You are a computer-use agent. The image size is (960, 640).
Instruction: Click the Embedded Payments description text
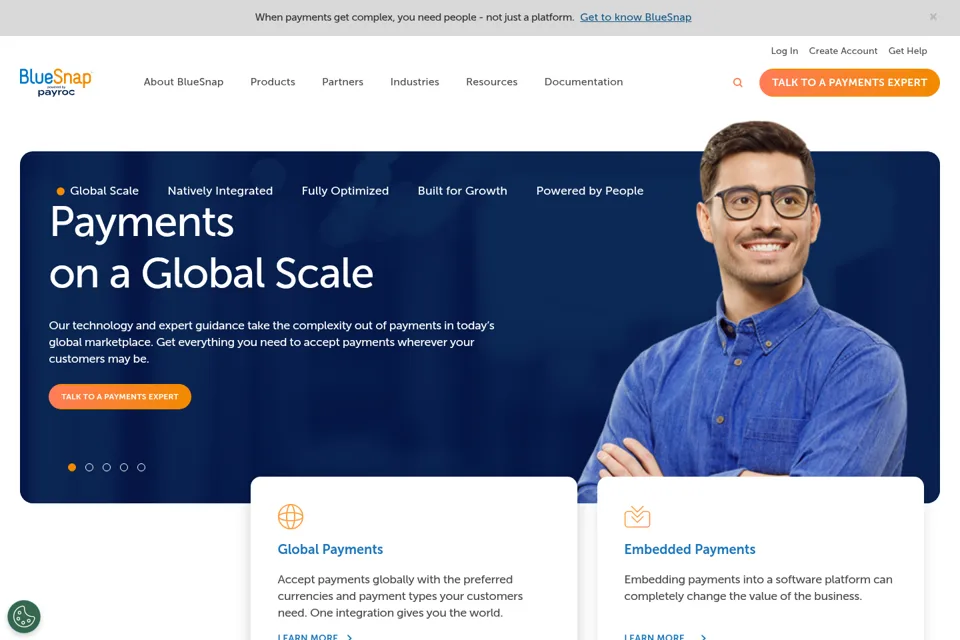[758, 588]
